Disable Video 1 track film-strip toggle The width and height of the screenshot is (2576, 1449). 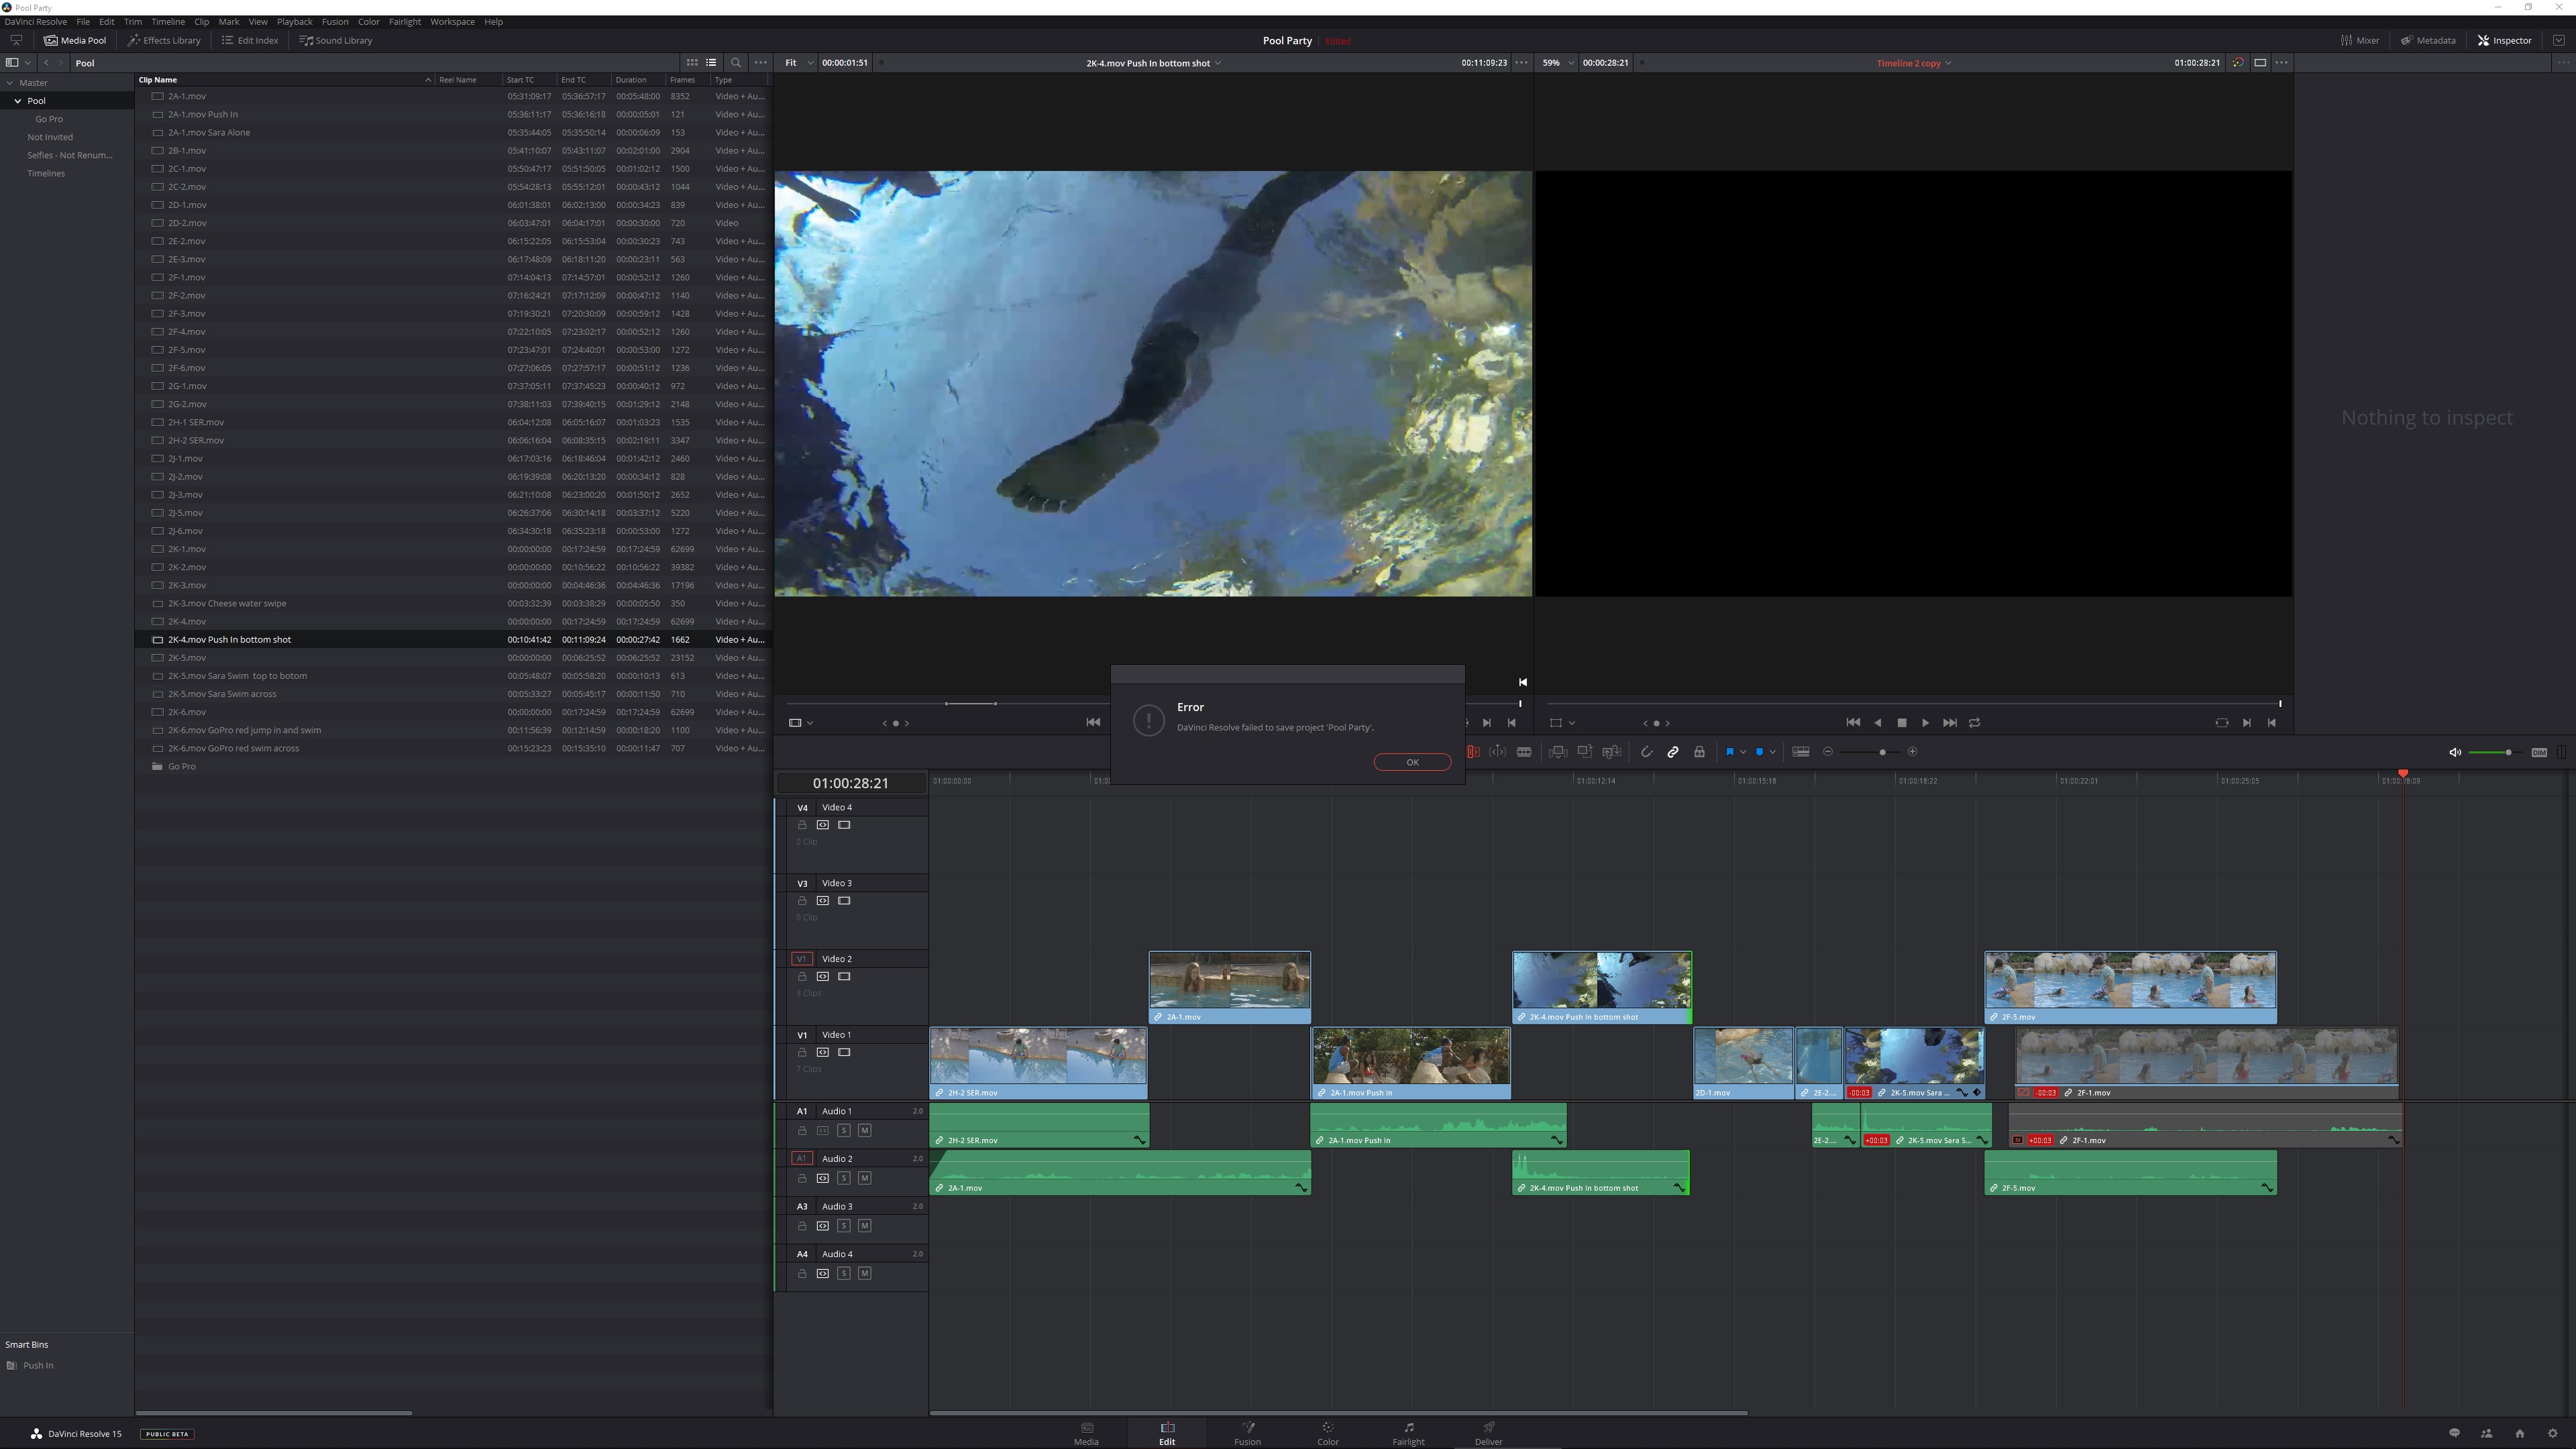coord(844,1053)
